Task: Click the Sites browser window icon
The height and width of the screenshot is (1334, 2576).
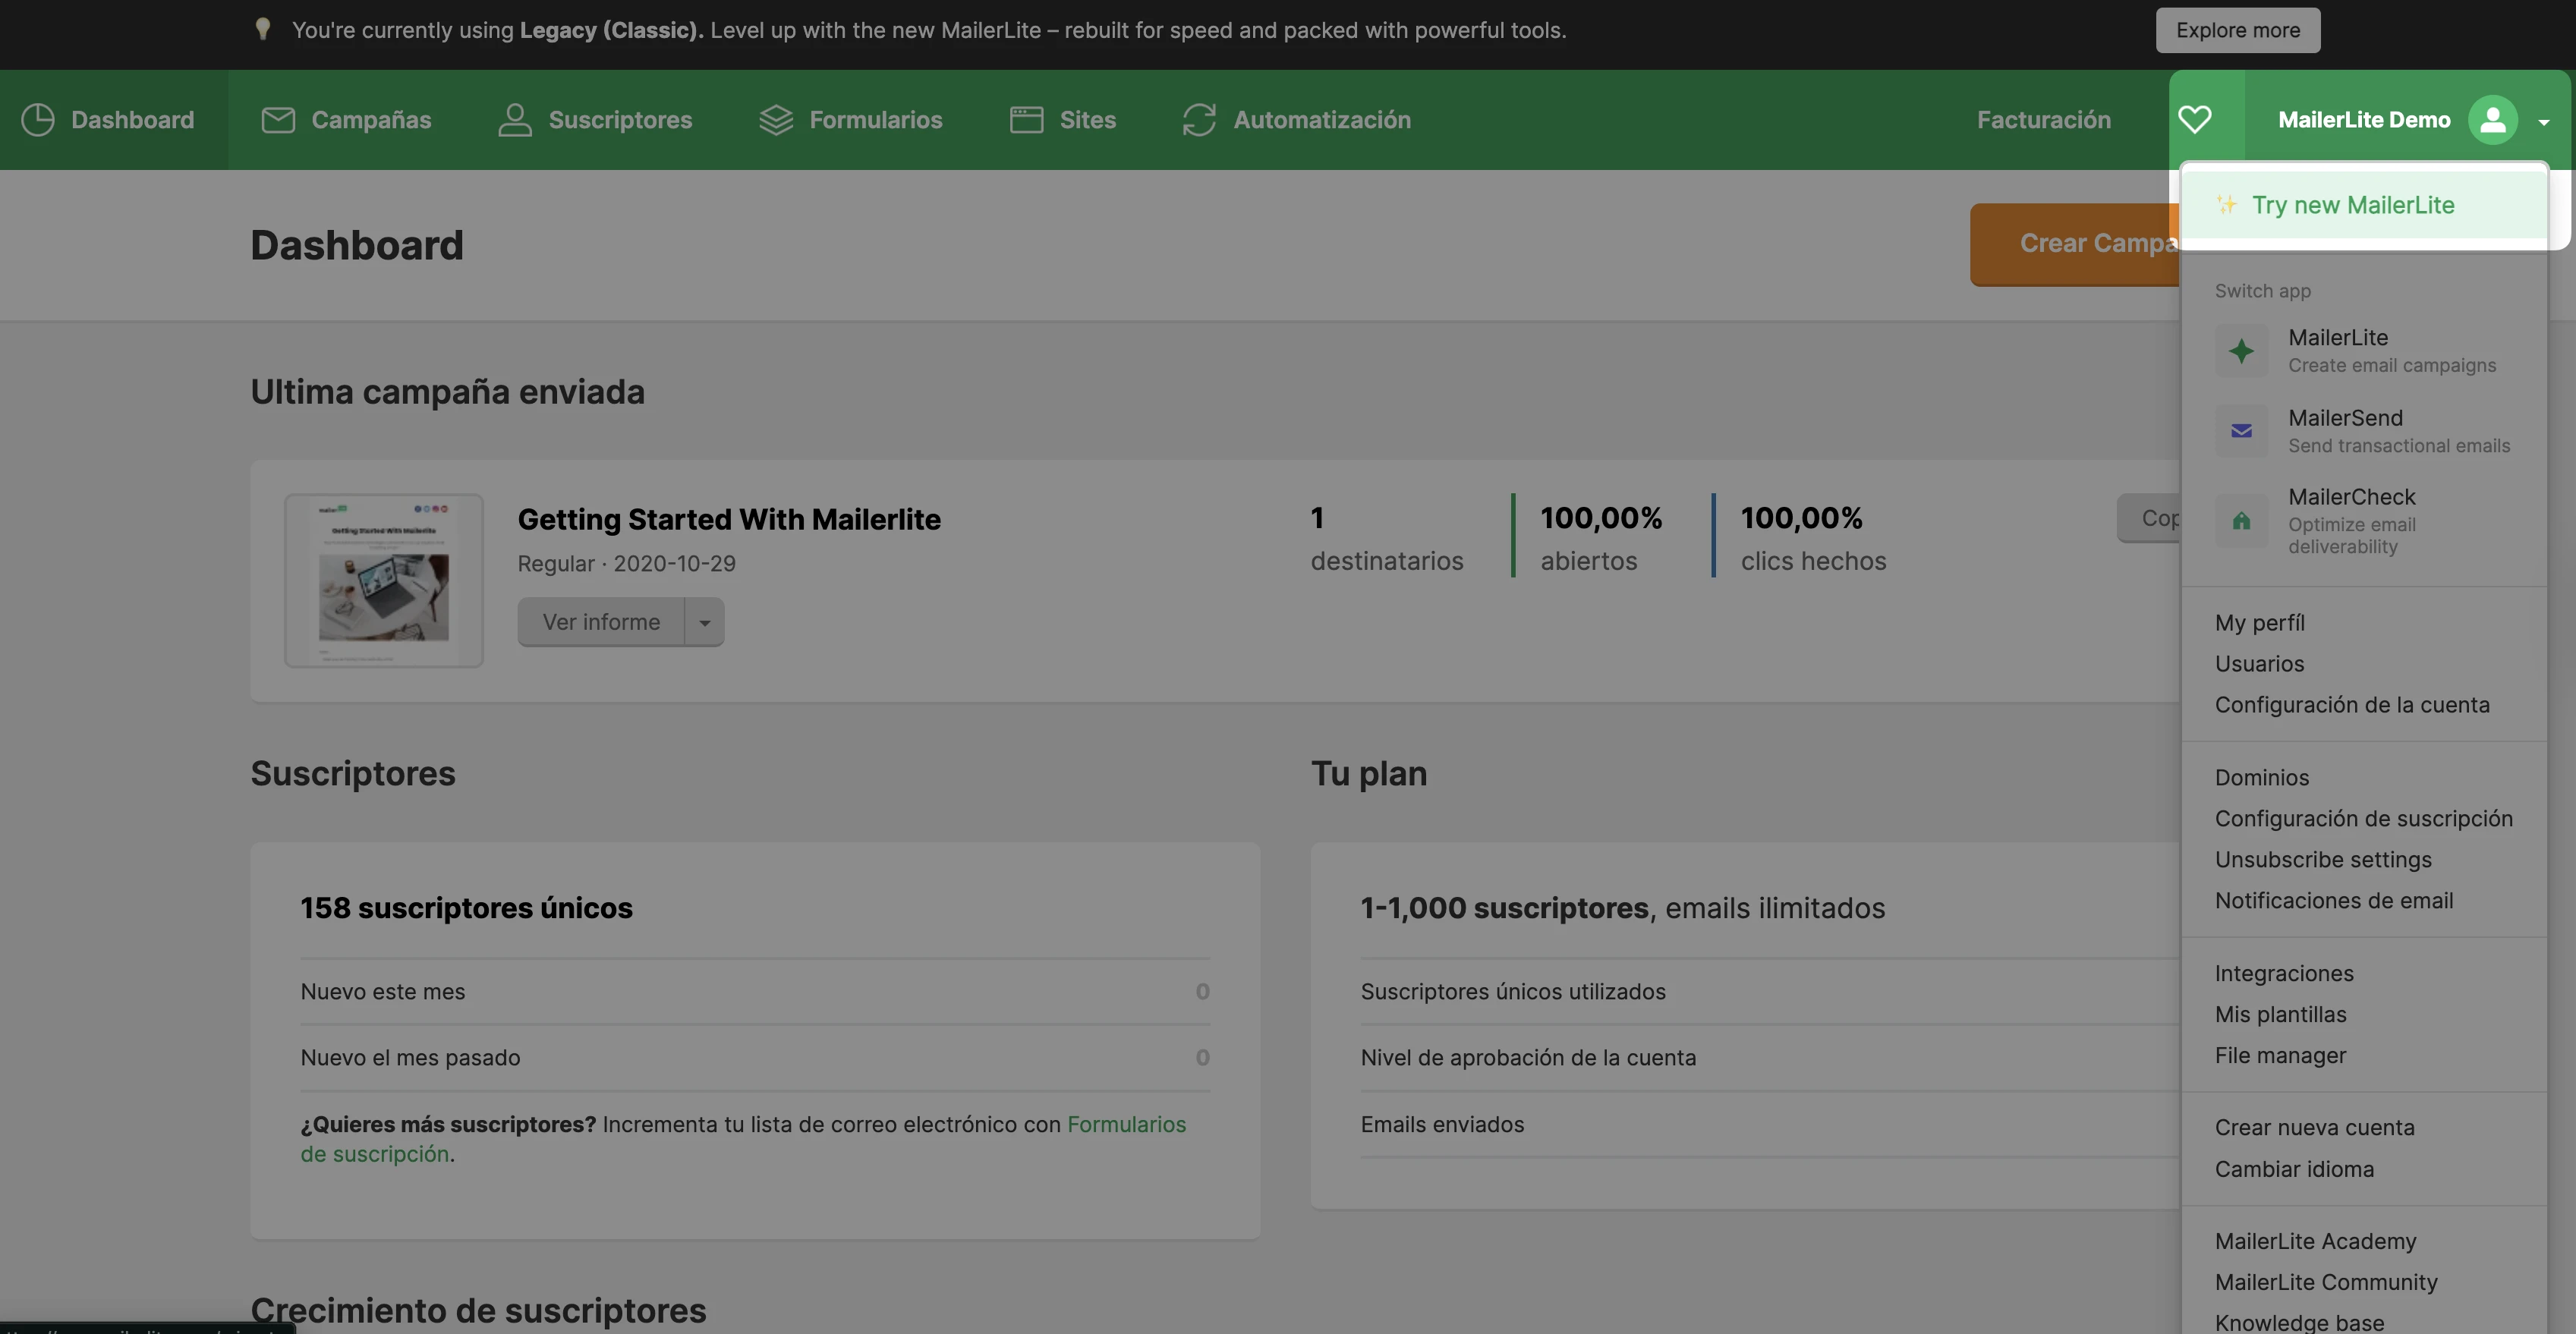Action: (1026, 120)
